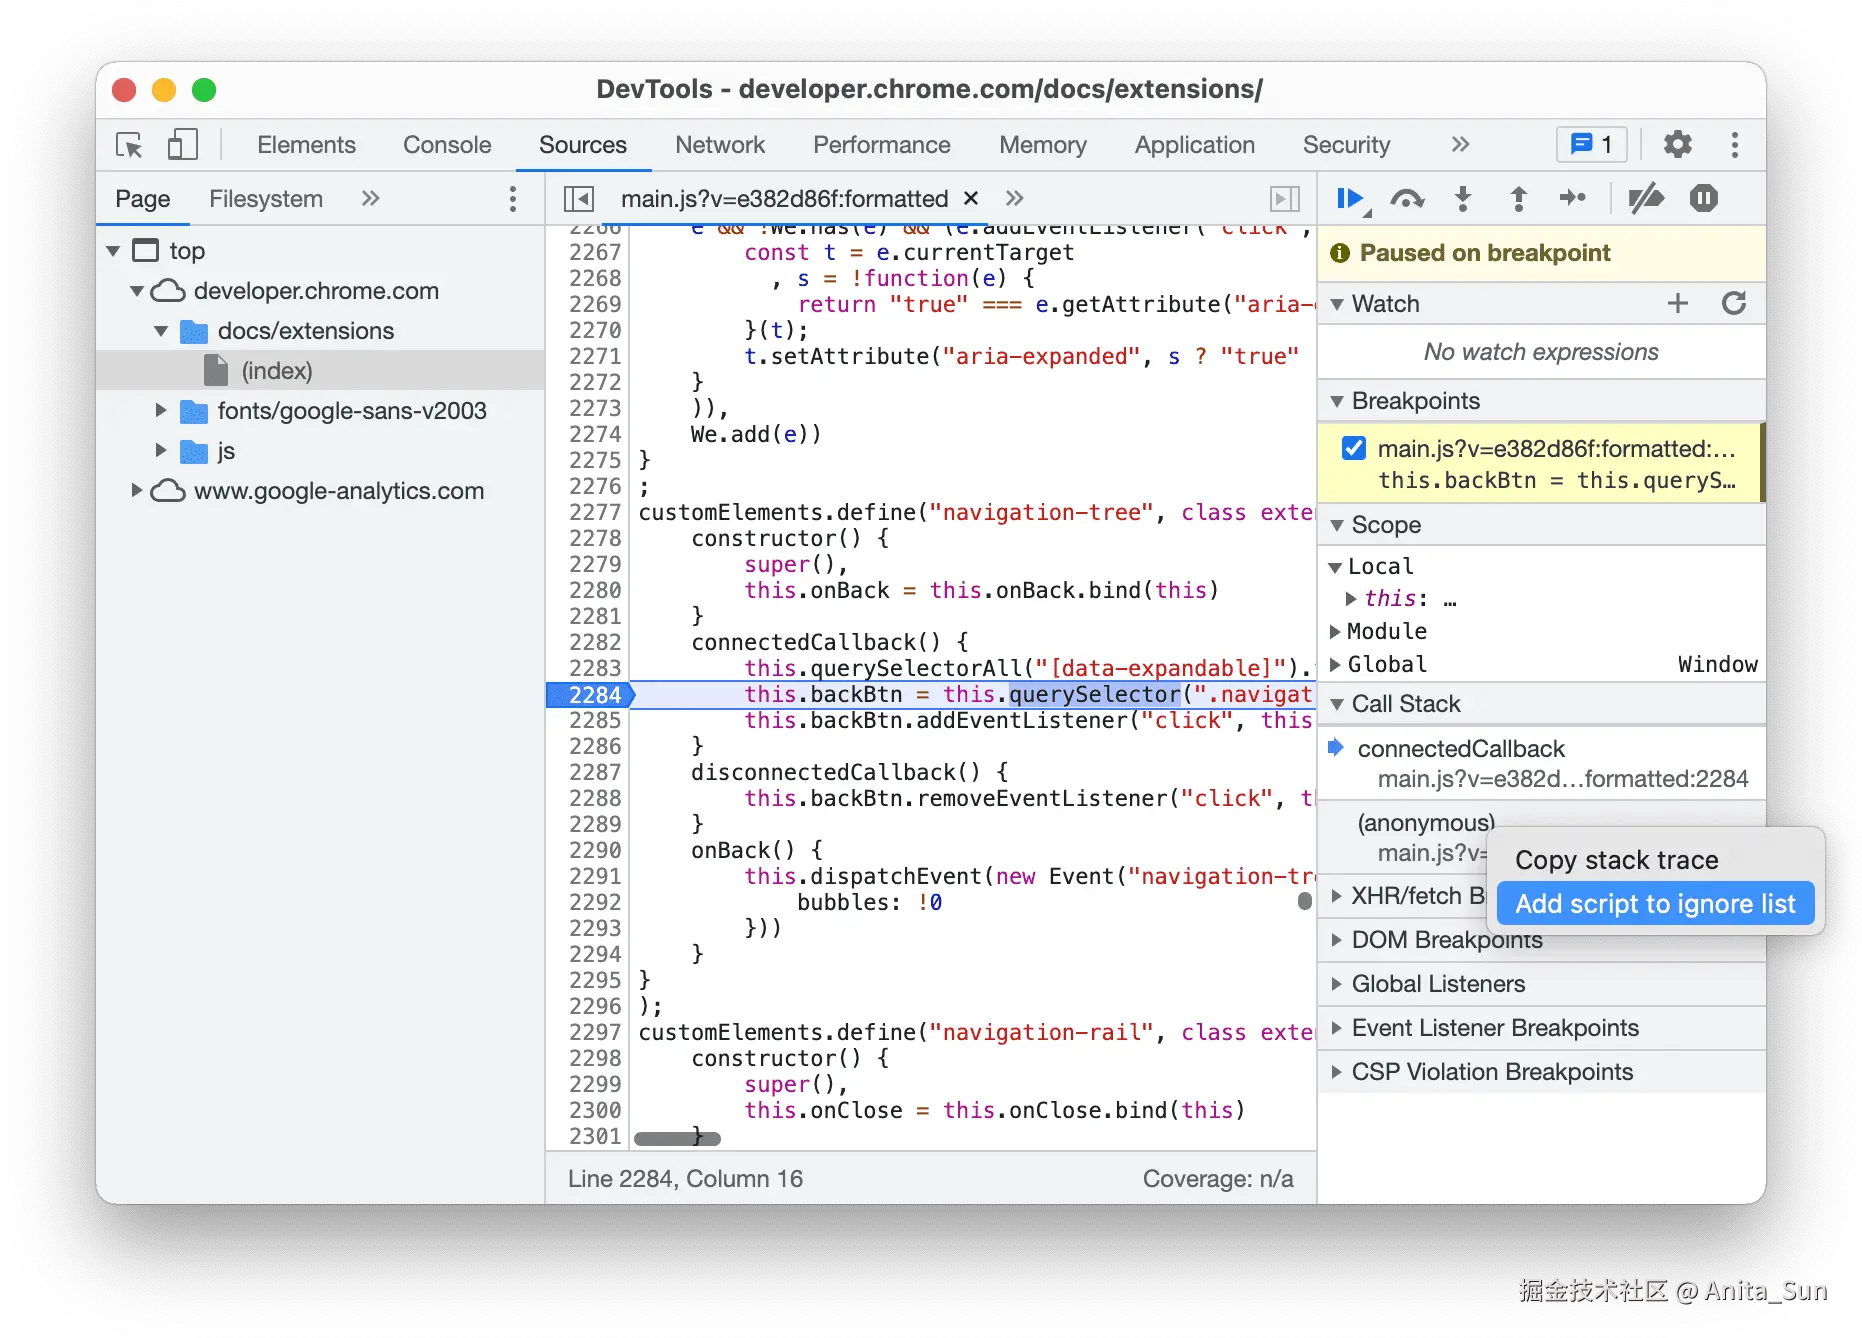Screen dimensions: 1862x1338
Task: Collapse developer.chrome.com tree node
Action: click(137, 291)
